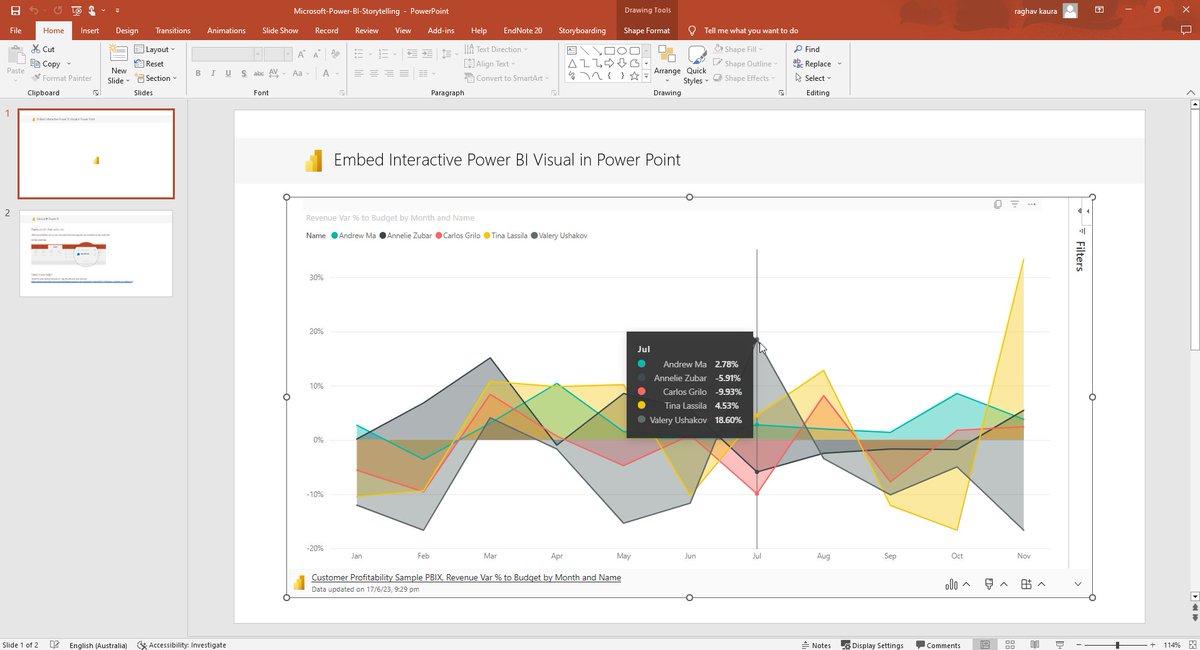This screenshot has width=1200, height=650.
Task: Toggle the Comments pane
Action: 937,645
